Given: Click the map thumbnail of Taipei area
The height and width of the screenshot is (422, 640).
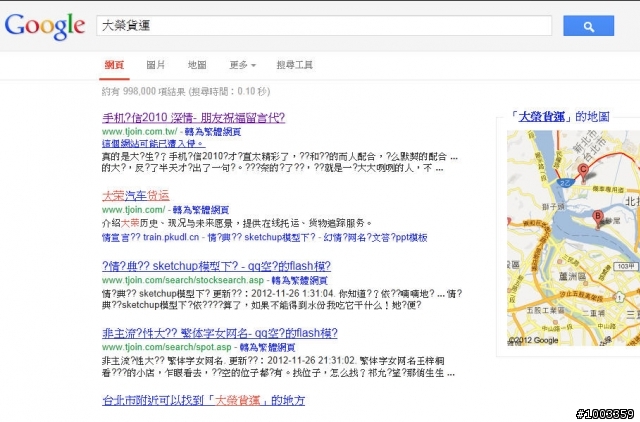Looking at the screenshot, I should (x=573, y=238).
